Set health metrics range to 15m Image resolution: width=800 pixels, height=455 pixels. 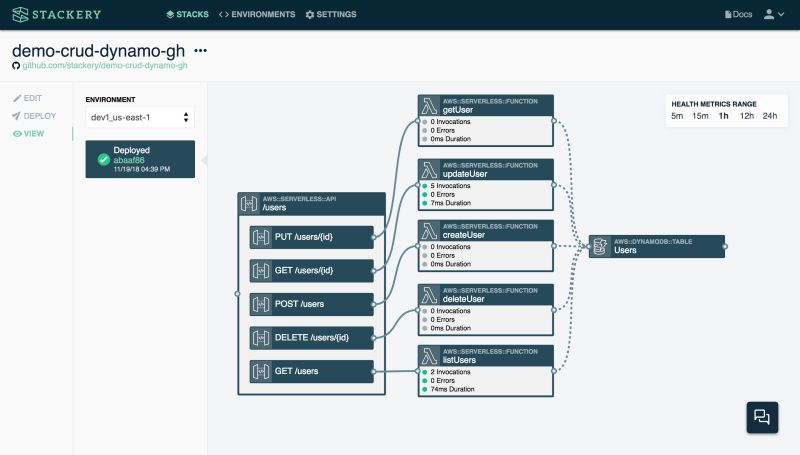pos(700,116)
